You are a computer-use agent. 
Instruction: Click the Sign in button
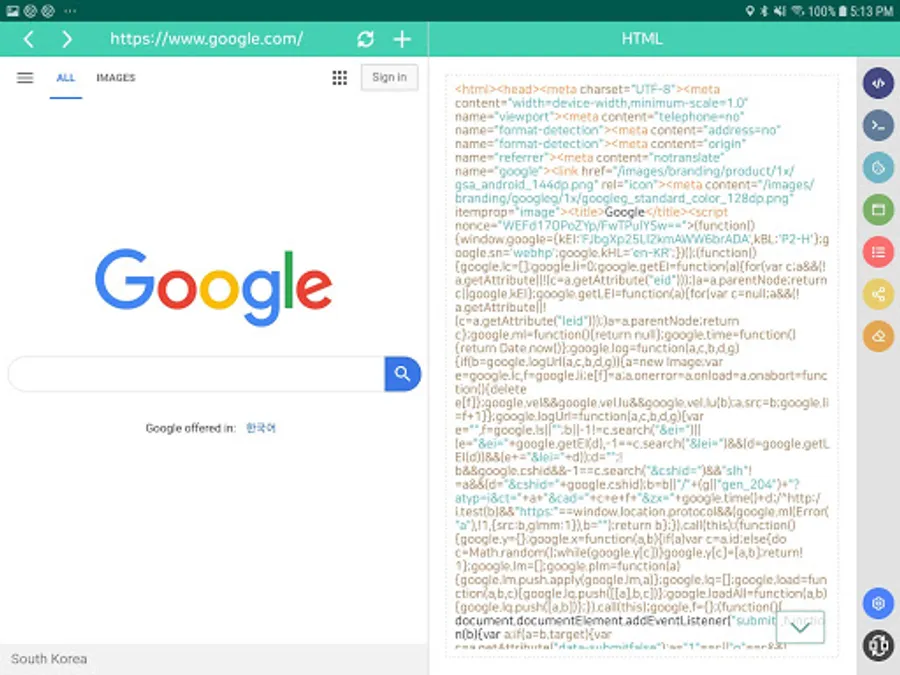[389, 77]
